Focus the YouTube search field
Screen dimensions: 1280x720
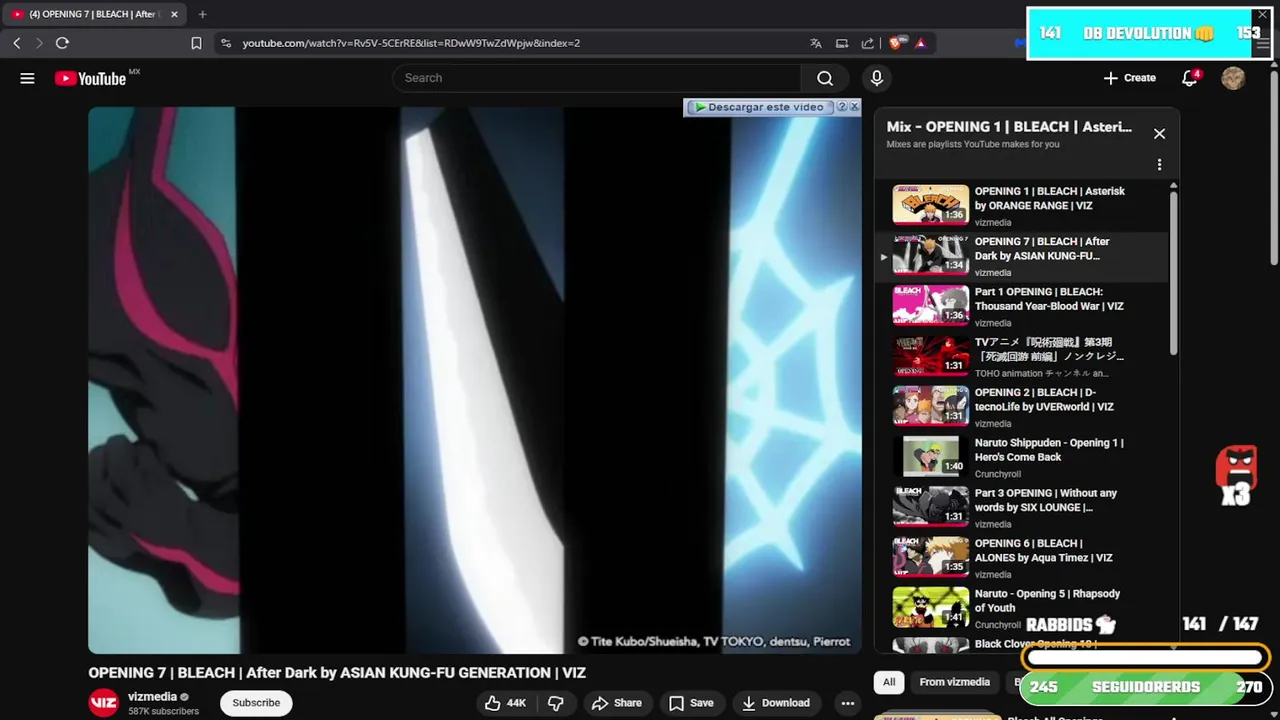click(597, 78)
